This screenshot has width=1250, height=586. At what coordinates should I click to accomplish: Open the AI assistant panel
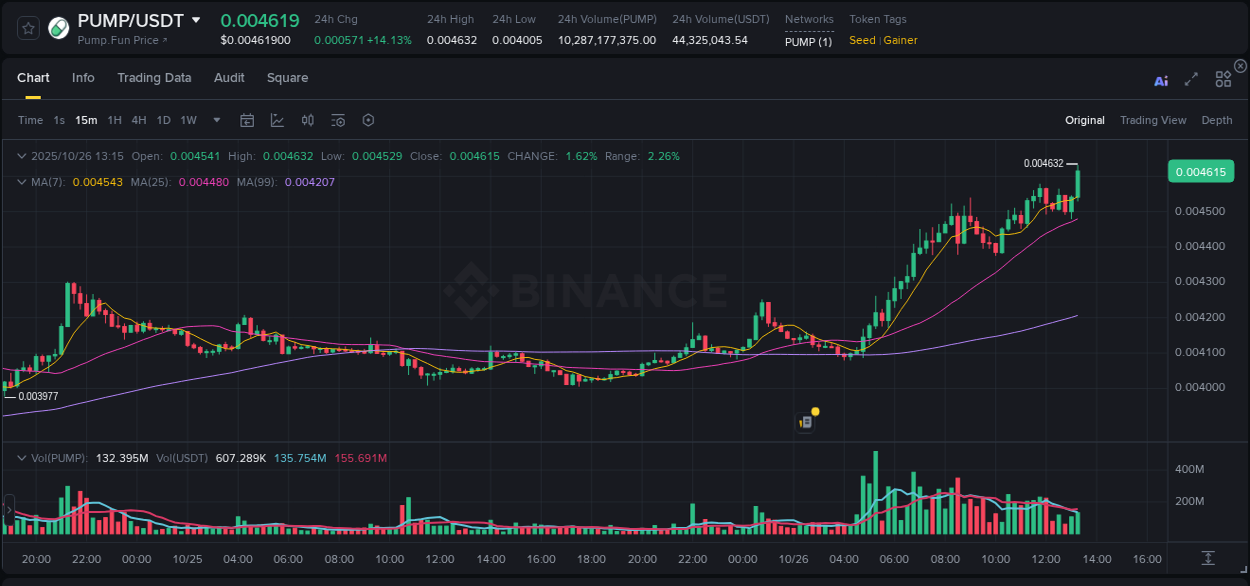(x=1161, y=80)
